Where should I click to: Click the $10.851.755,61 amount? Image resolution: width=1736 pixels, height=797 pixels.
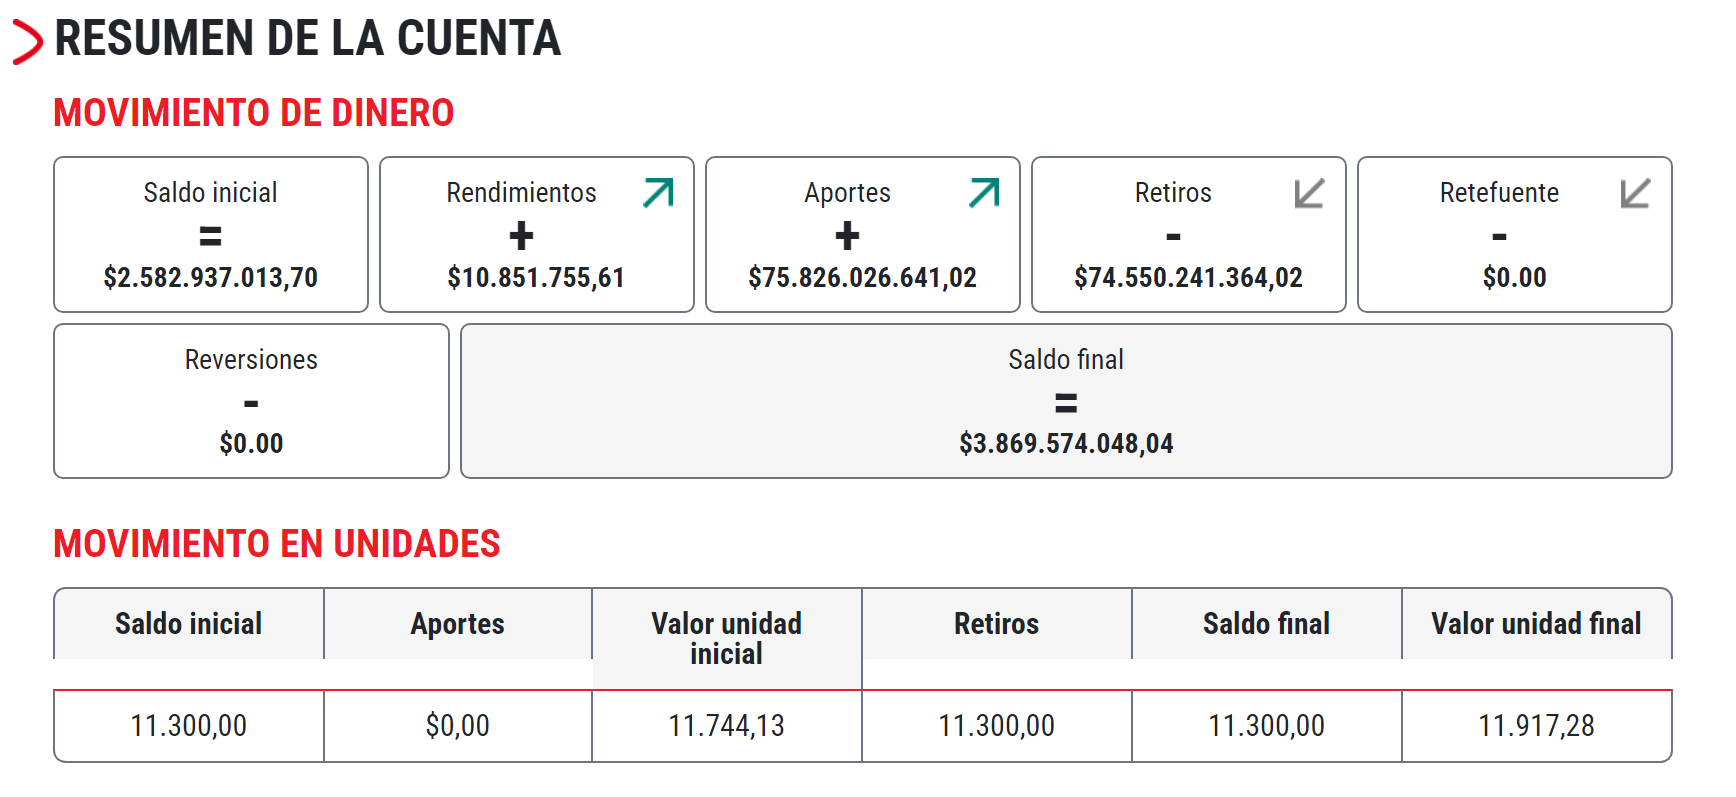[536, 277]
